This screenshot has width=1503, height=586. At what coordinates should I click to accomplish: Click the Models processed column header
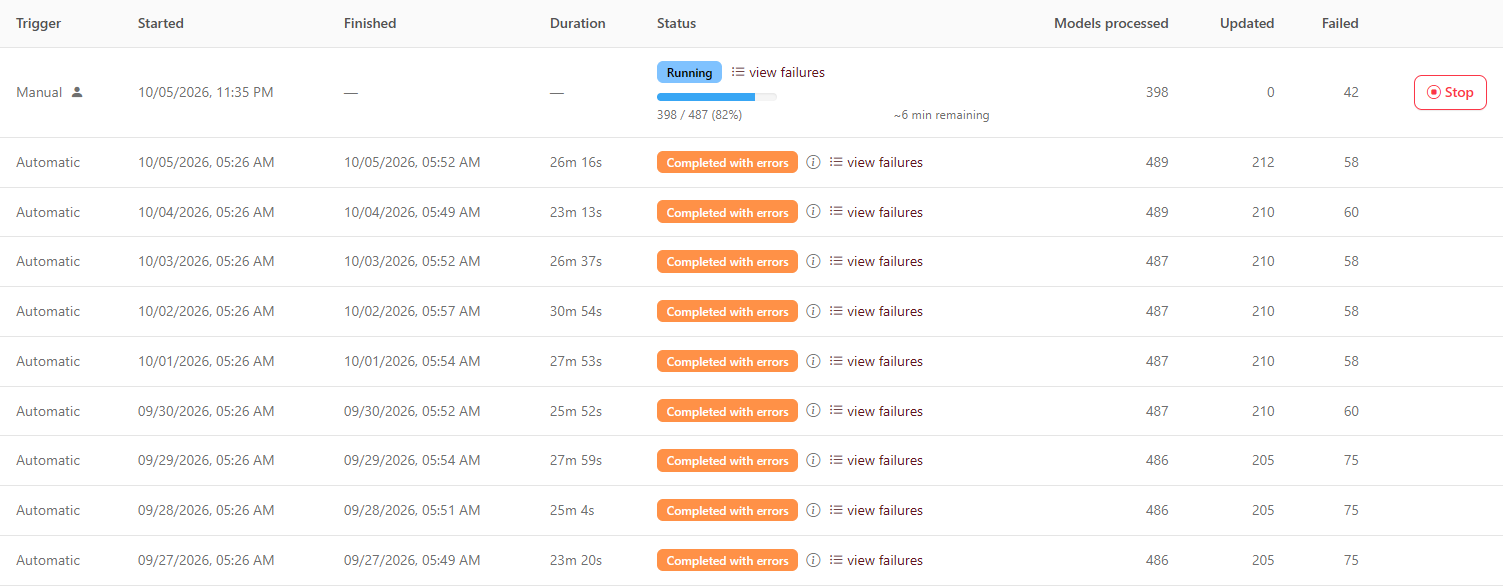point(1111,23)
